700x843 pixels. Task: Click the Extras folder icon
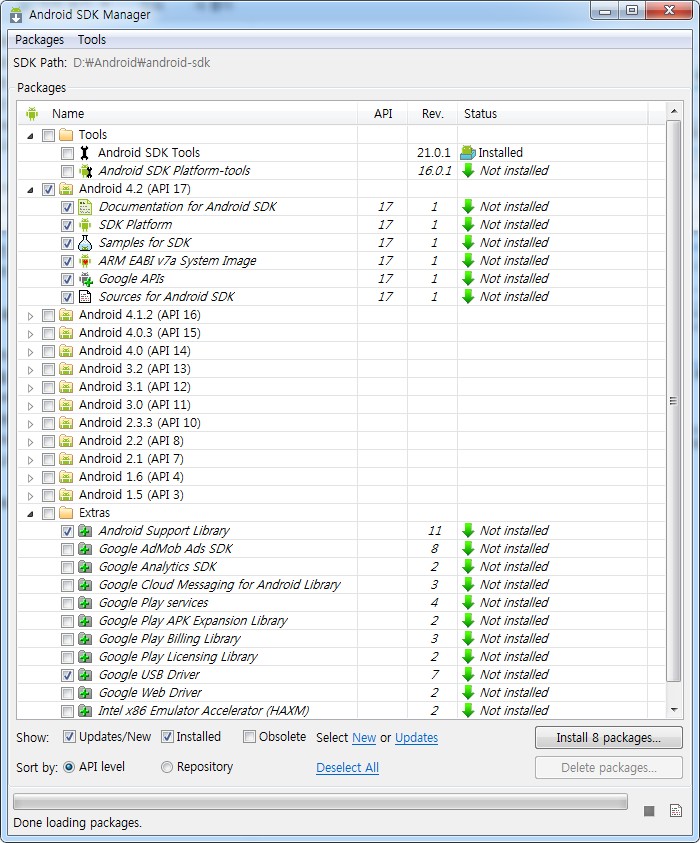[x=66, y=513]
